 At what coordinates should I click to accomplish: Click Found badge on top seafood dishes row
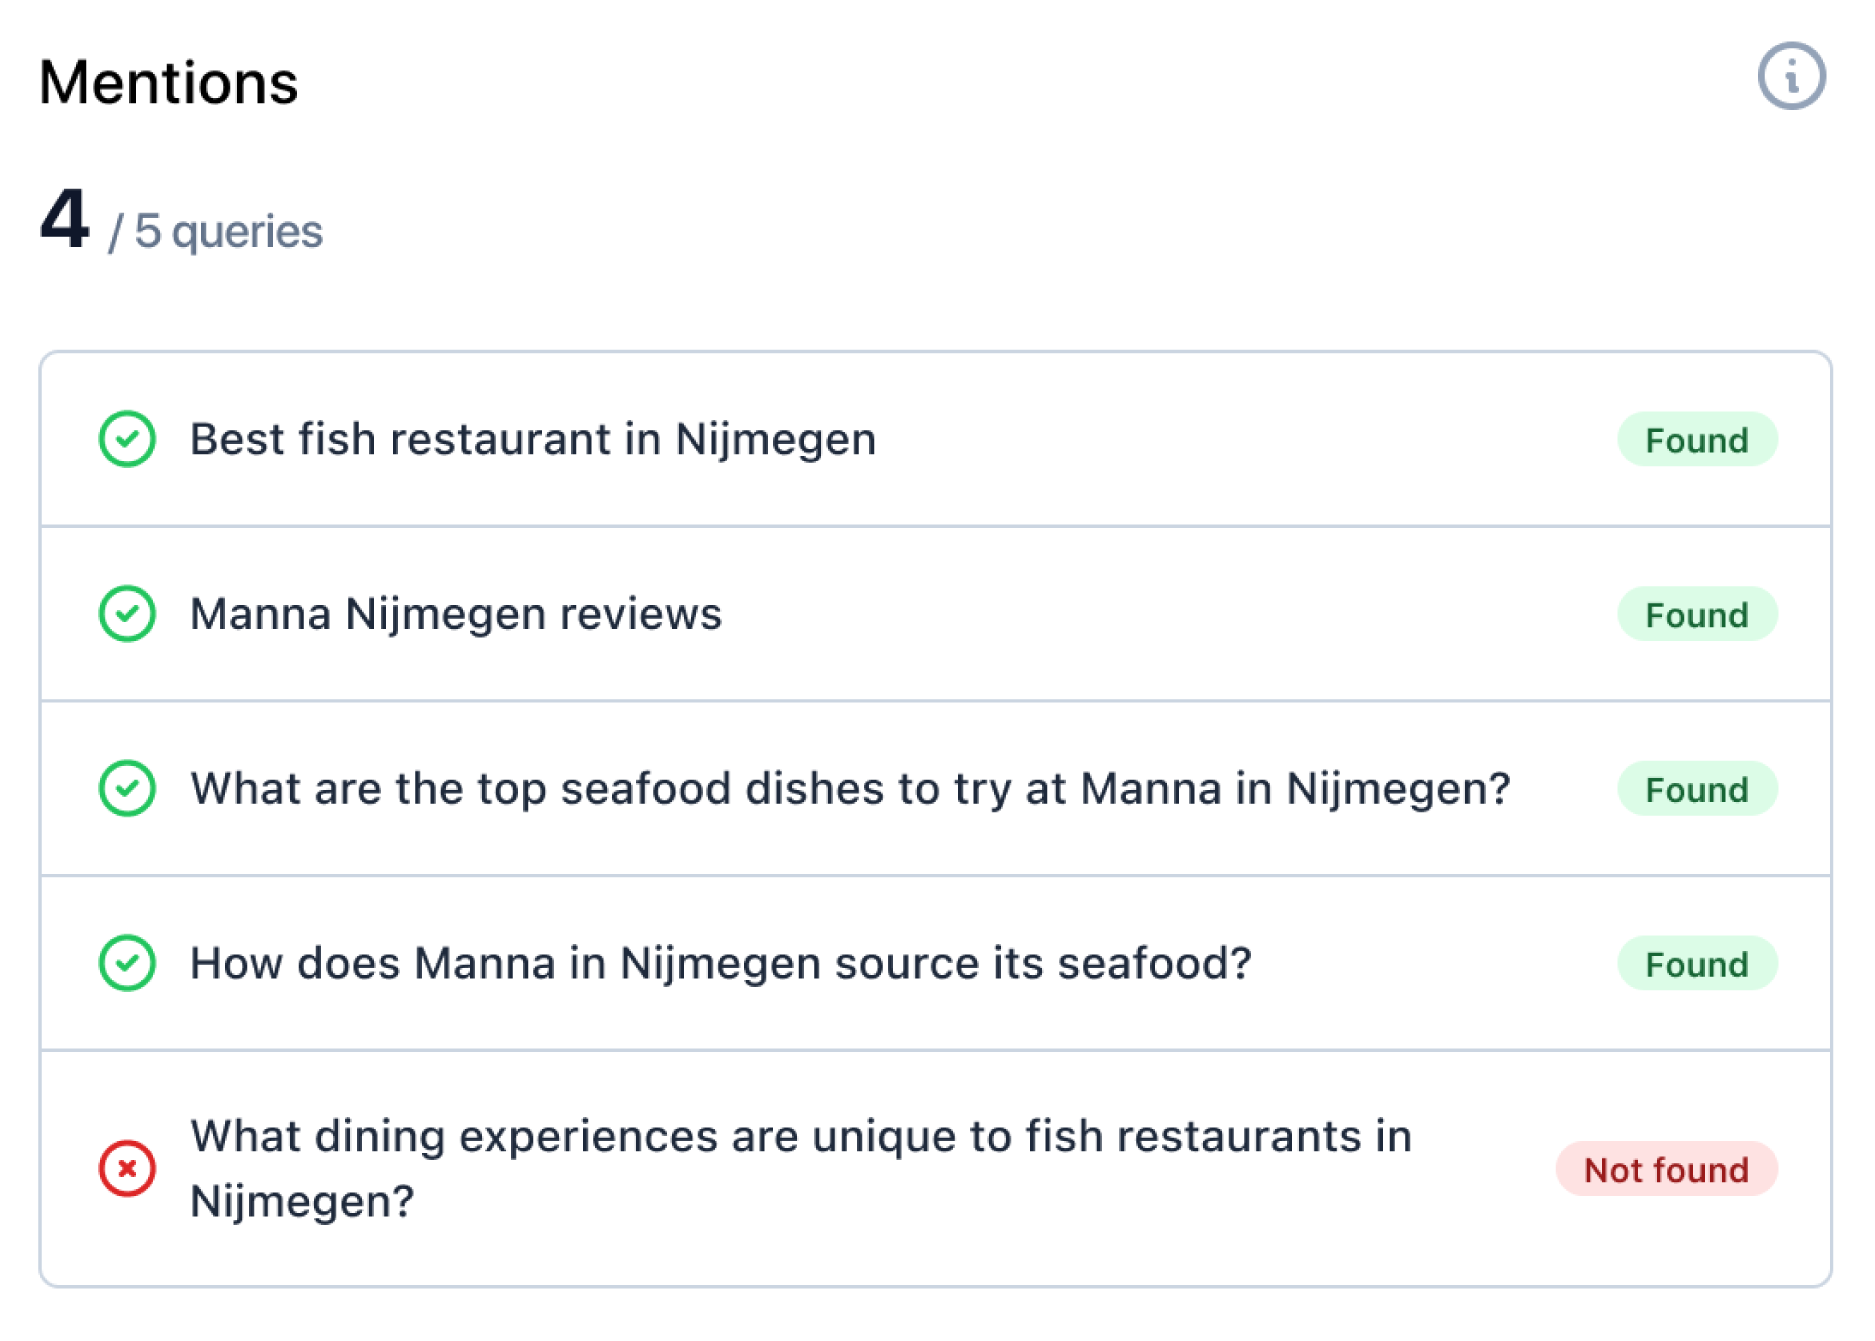pyautogui.click(x=1696, y=789)
